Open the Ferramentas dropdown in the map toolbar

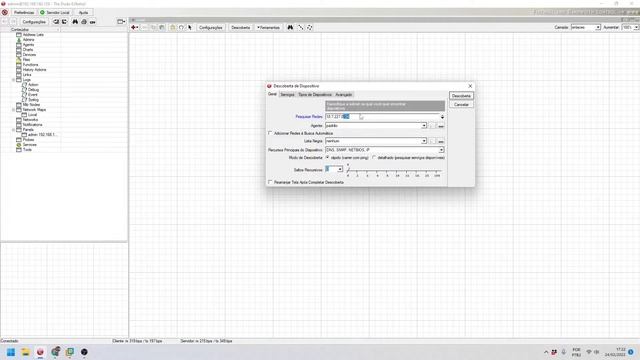point(268,27)
